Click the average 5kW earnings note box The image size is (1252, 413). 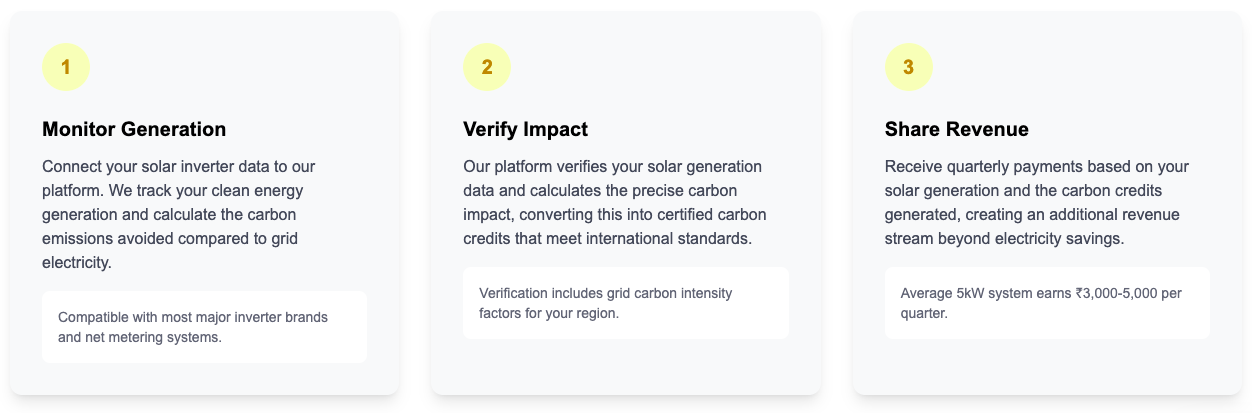pyautogui.click(x=1047, y=303)
